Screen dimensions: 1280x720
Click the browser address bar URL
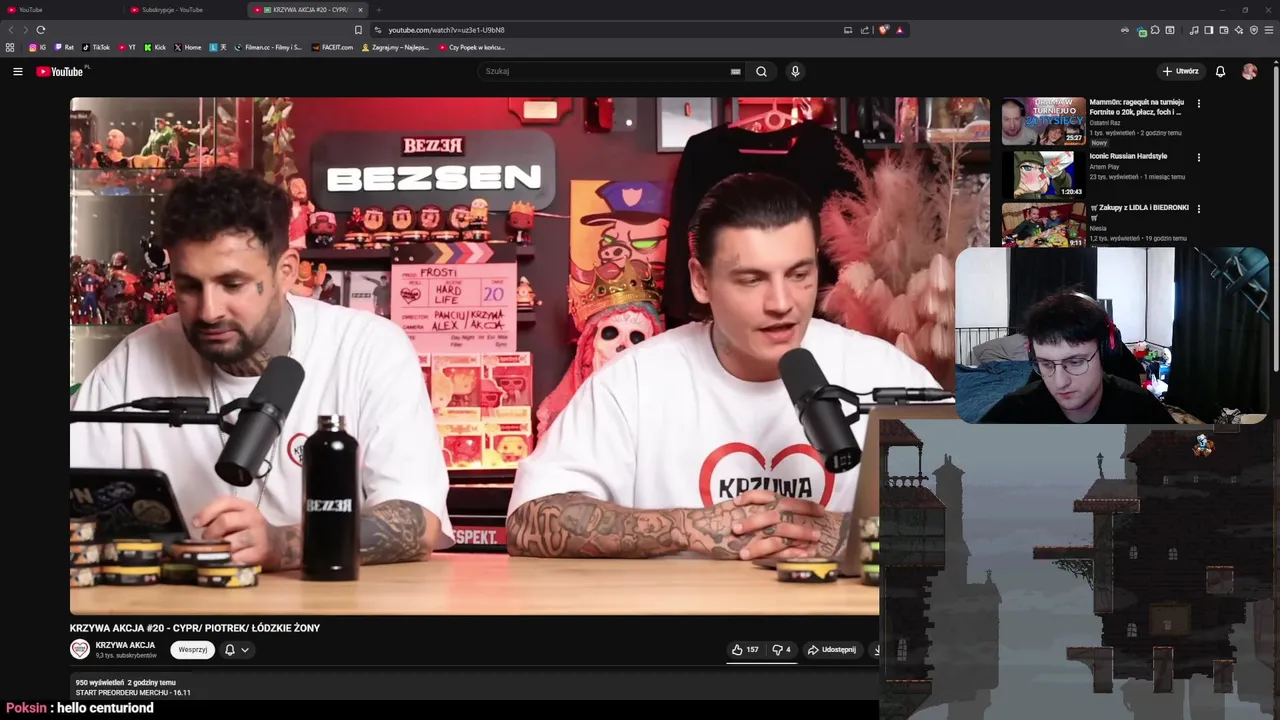pos(446,30)
